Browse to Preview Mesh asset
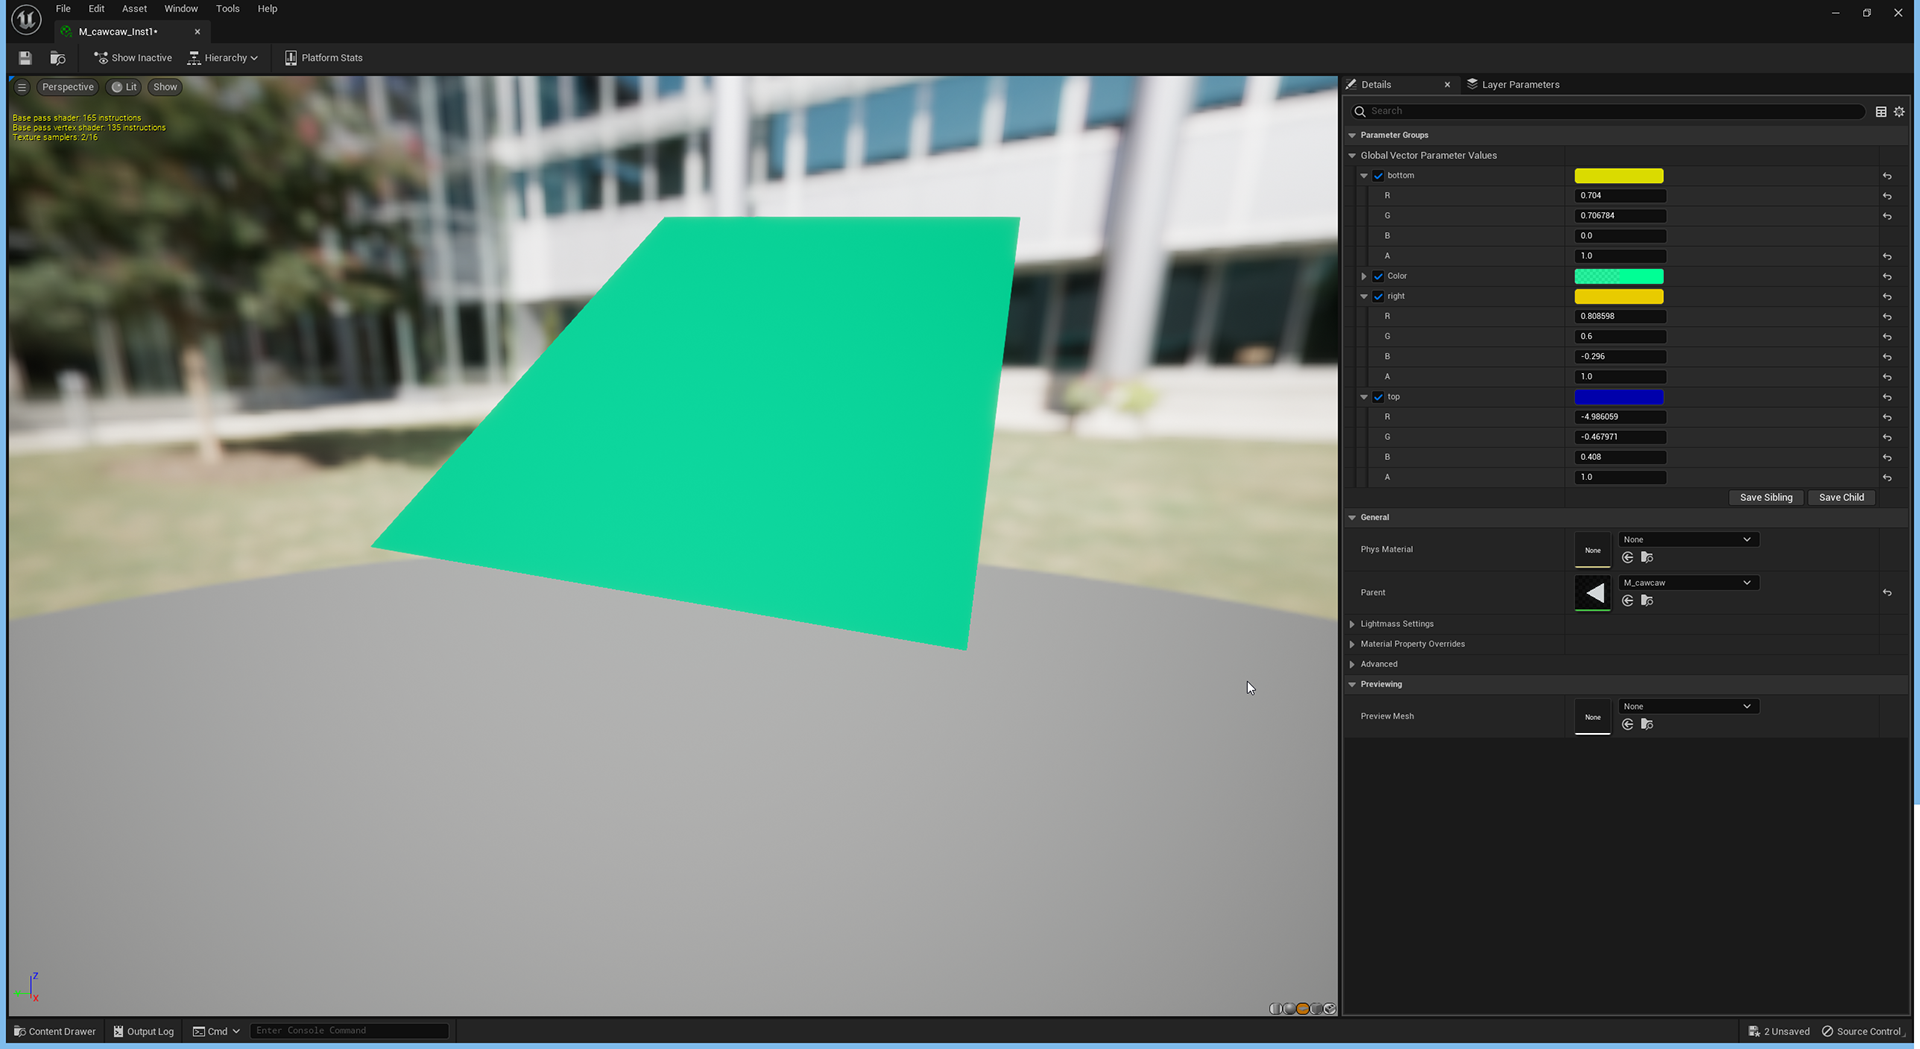 [x=1647, y=725]
